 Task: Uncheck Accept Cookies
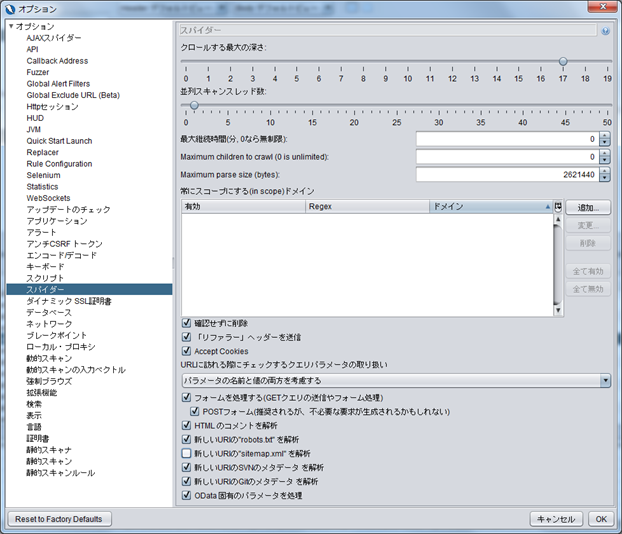[186, 351]
